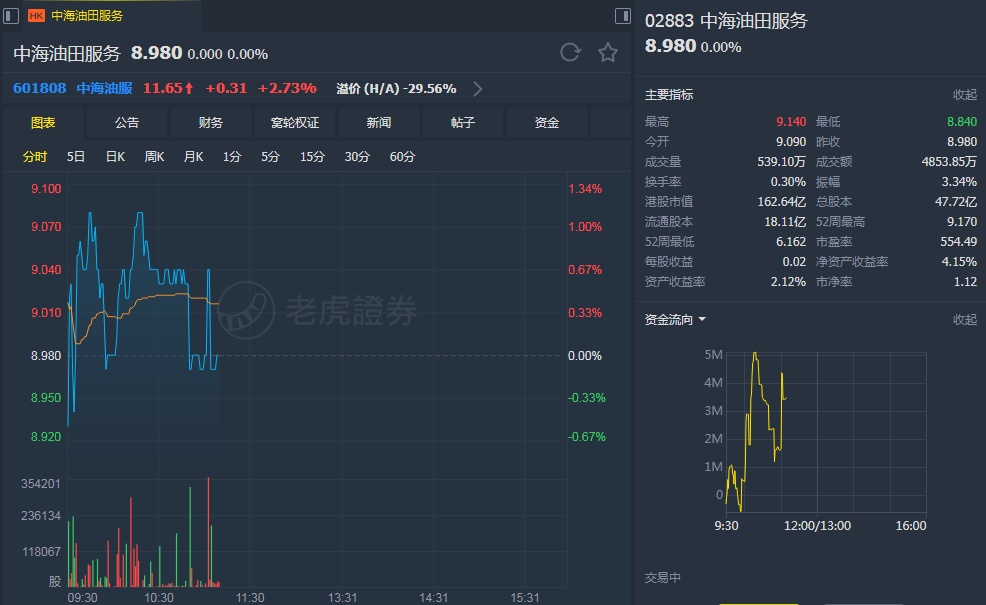
Task: Click the A-share price 11.65
Action: point(163,88)
